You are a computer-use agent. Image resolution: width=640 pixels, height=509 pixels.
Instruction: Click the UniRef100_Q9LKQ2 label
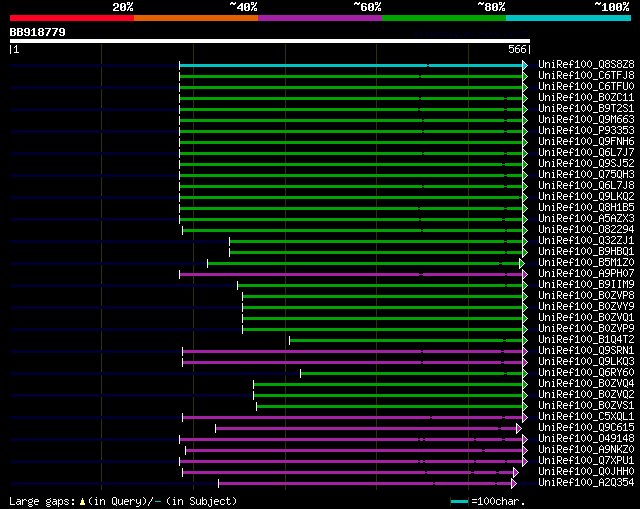(x=586, y=197)
